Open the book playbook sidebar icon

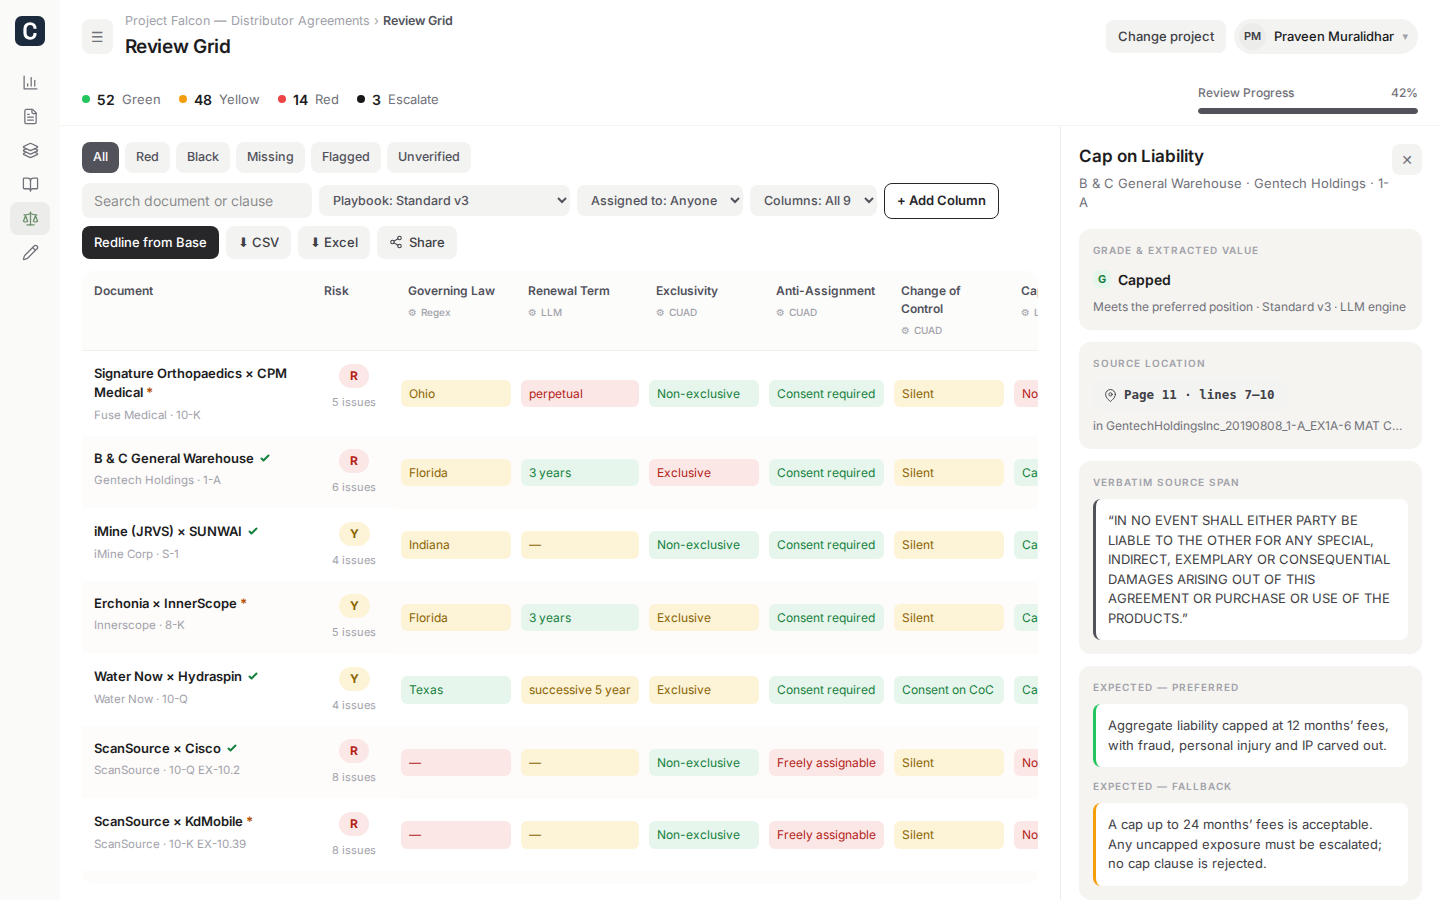coord(30,185)
